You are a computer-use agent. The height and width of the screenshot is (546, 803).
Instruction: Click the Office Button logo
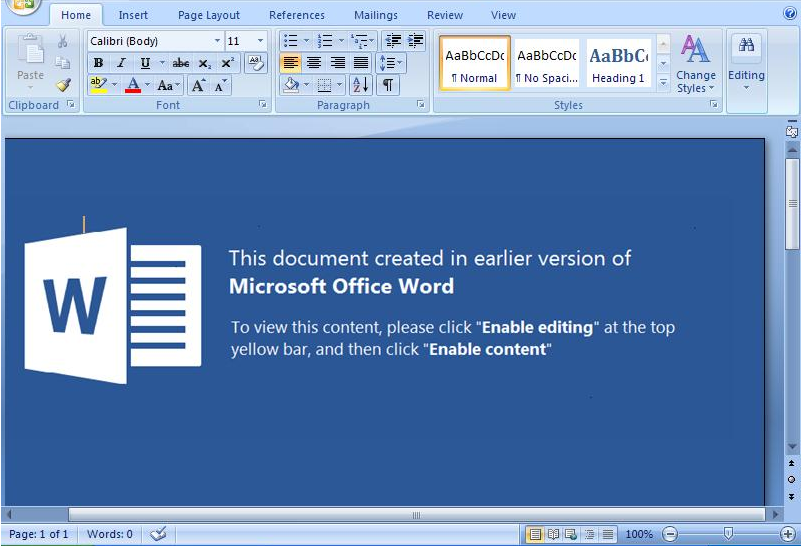[23, 5]
